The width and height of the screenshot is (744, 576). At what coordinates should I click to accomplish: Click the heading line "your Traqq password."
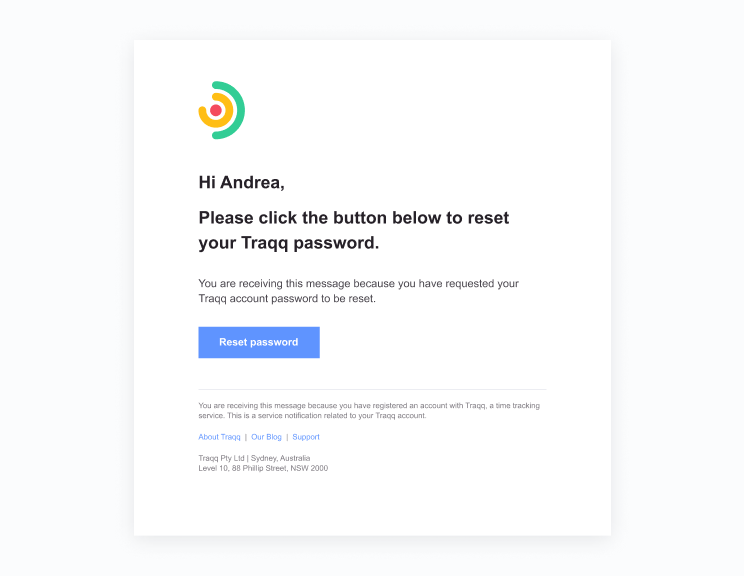288,243
